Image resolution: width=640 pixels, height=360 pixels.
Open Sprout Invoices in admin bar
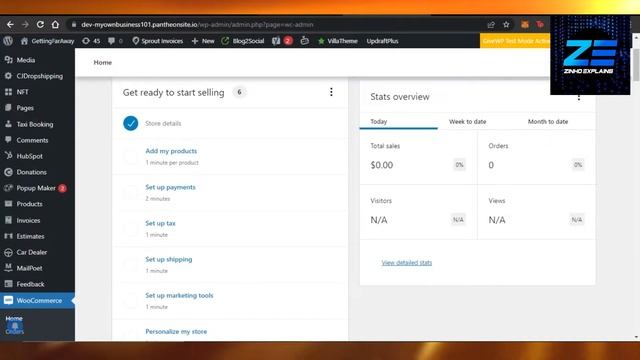coord(158,41)
